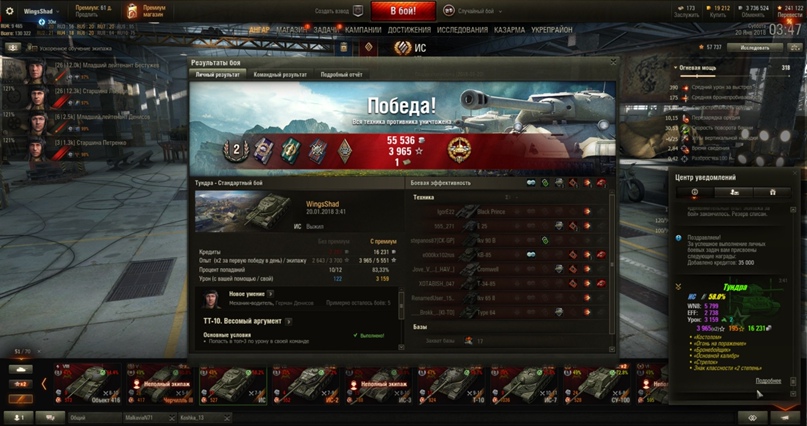Open the Подробный отчёт tab
The height and width of the screenshot is (426, 807).
coord(341,75)
